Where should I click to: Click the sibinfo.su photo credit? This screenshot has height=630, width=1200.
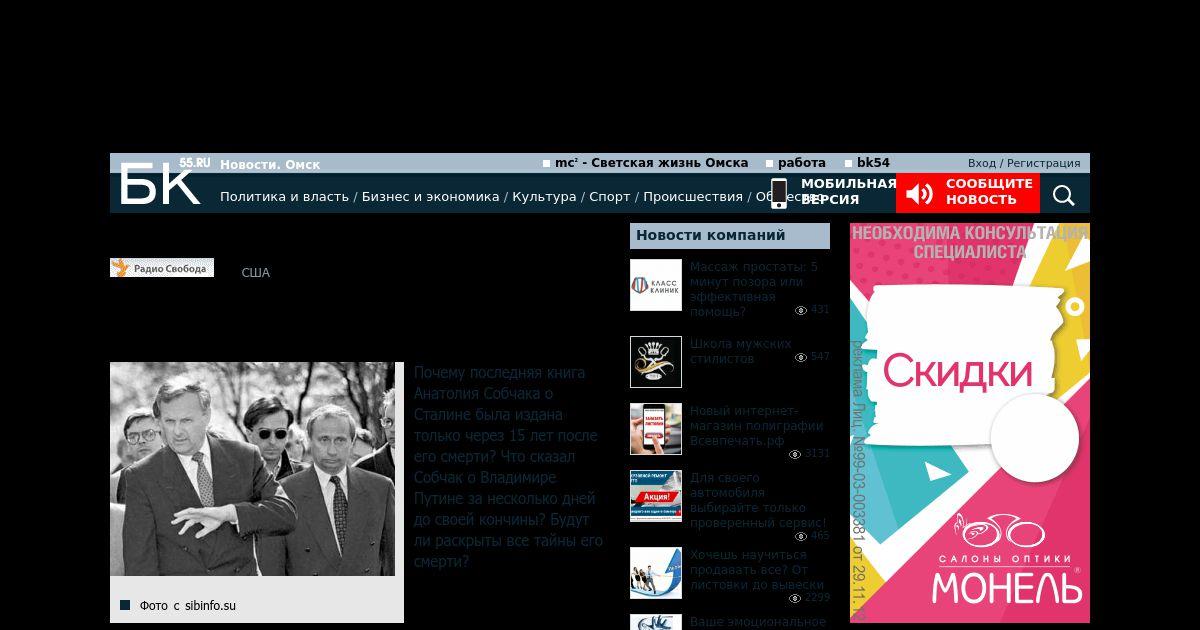click(188, 605)
